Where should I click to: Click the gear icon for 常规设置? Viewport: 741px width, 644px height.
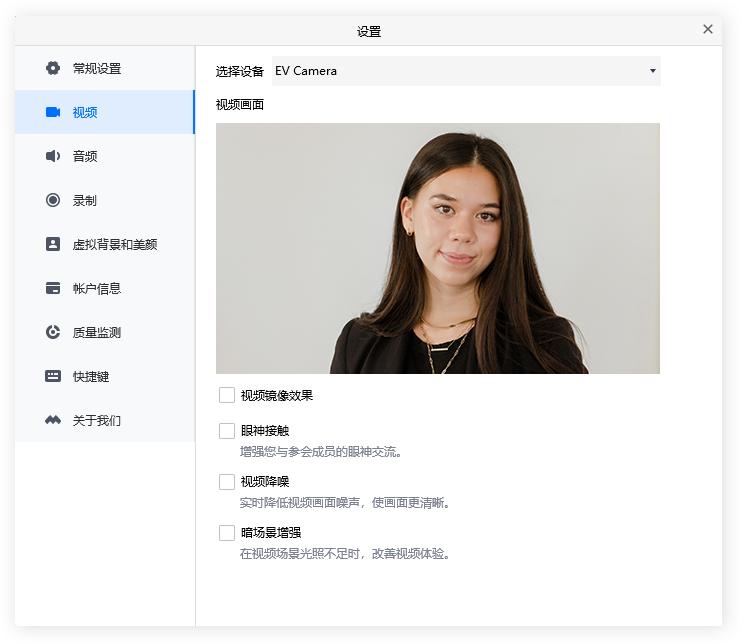pos(53,68)
